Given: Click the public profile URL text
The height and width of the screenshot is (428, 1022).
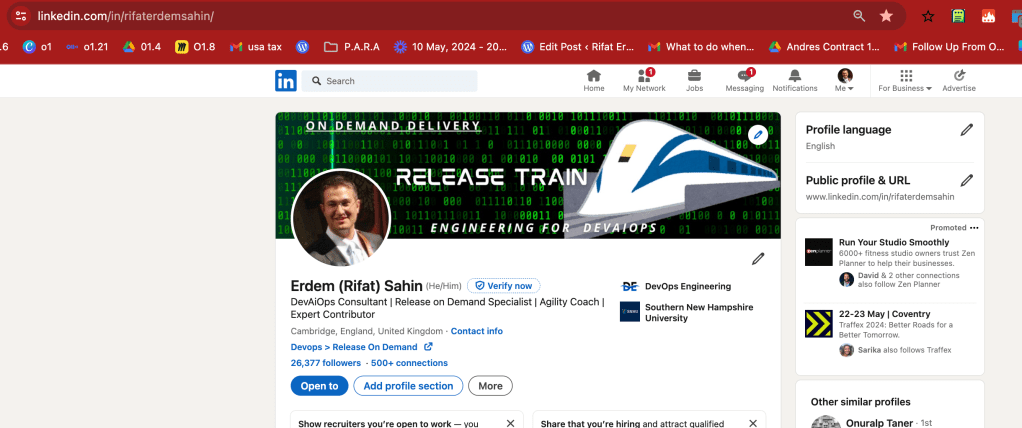Looking at the screenshot, I should pos(880,196).
